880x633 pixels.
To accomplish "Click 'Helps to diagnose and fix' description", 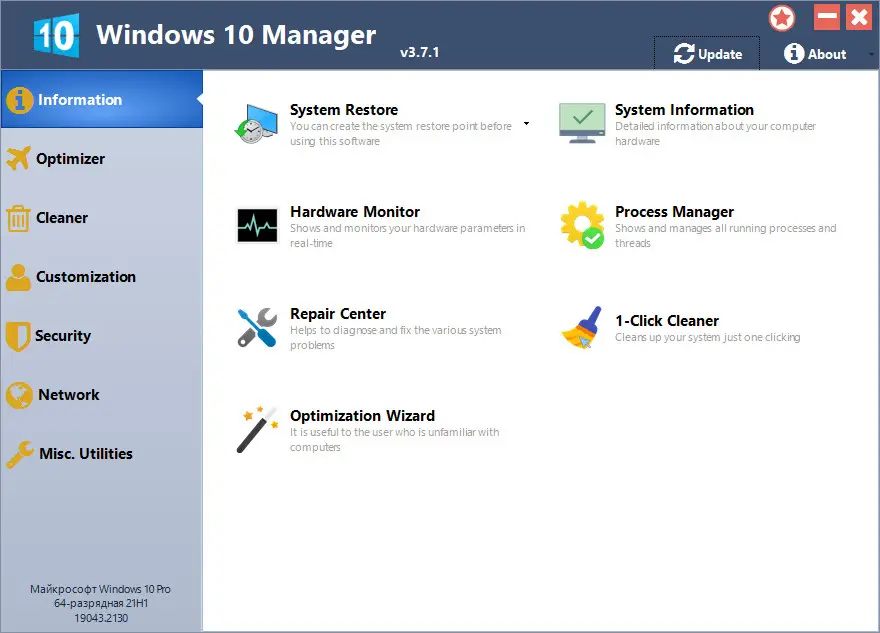I will (395, 338).
